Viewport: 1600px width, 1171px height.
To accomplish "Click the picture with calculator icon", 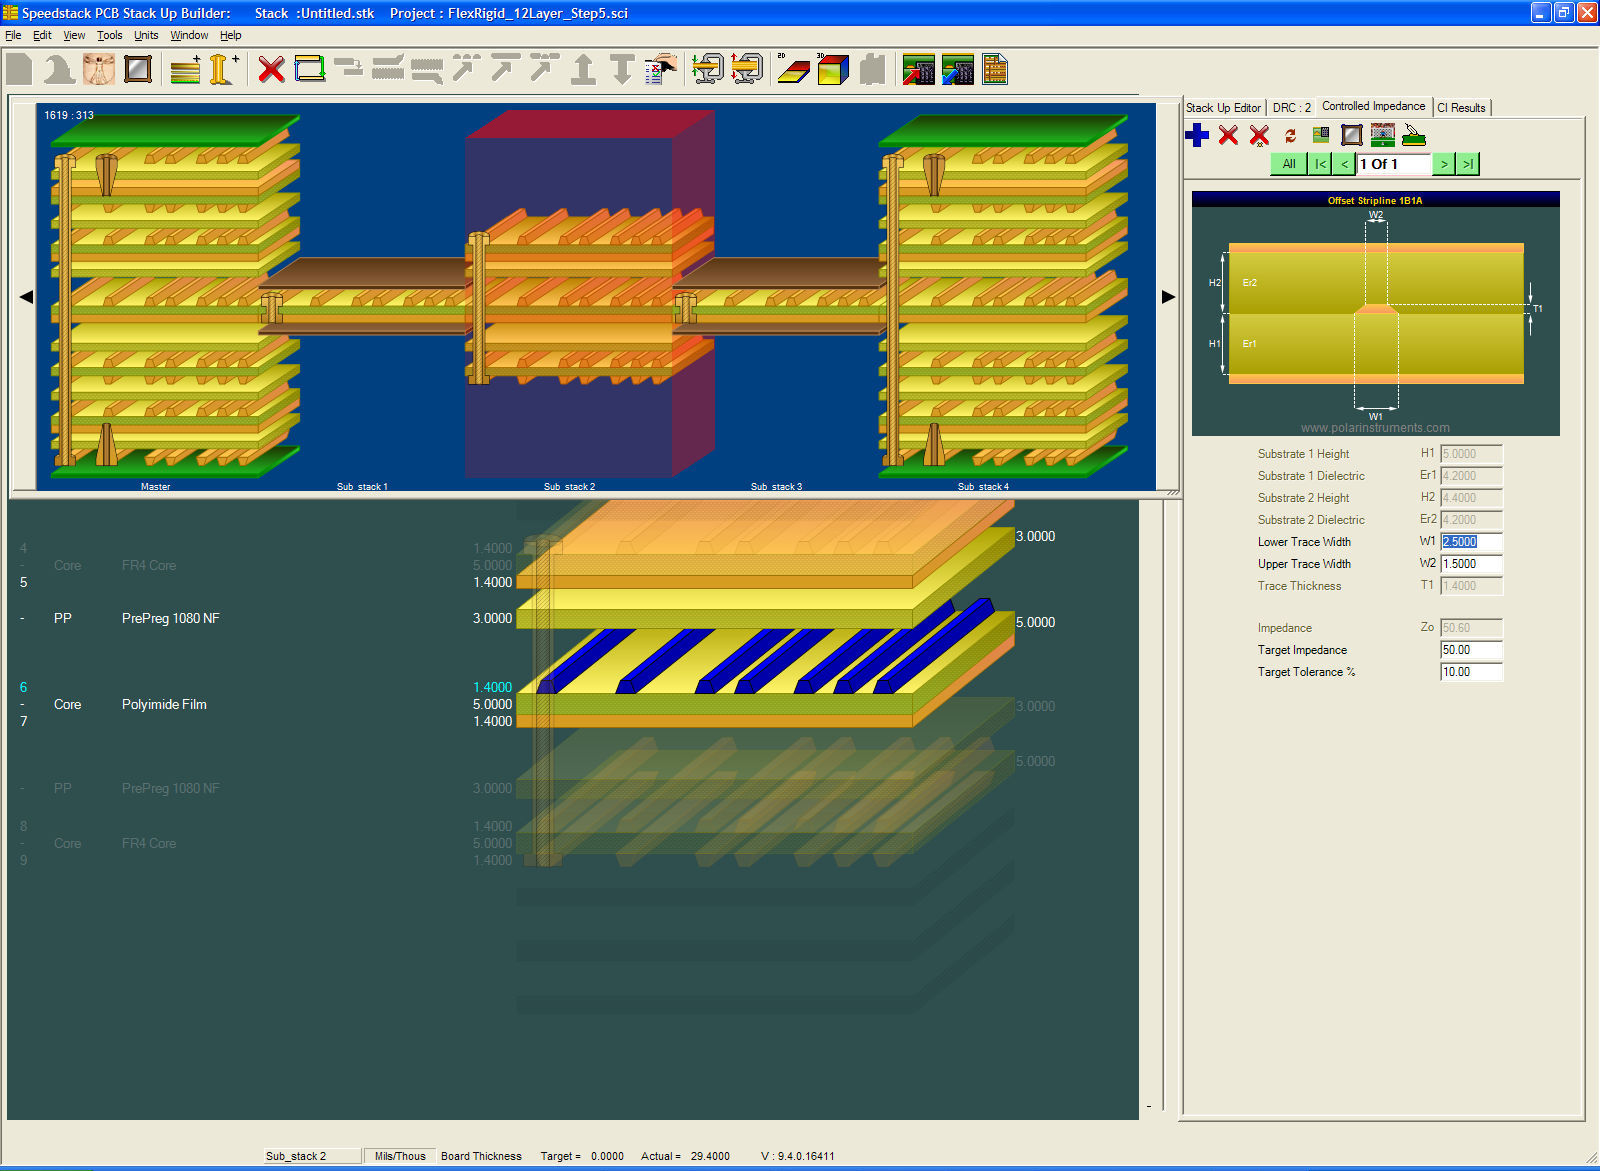I will [x=1321, y=134].
